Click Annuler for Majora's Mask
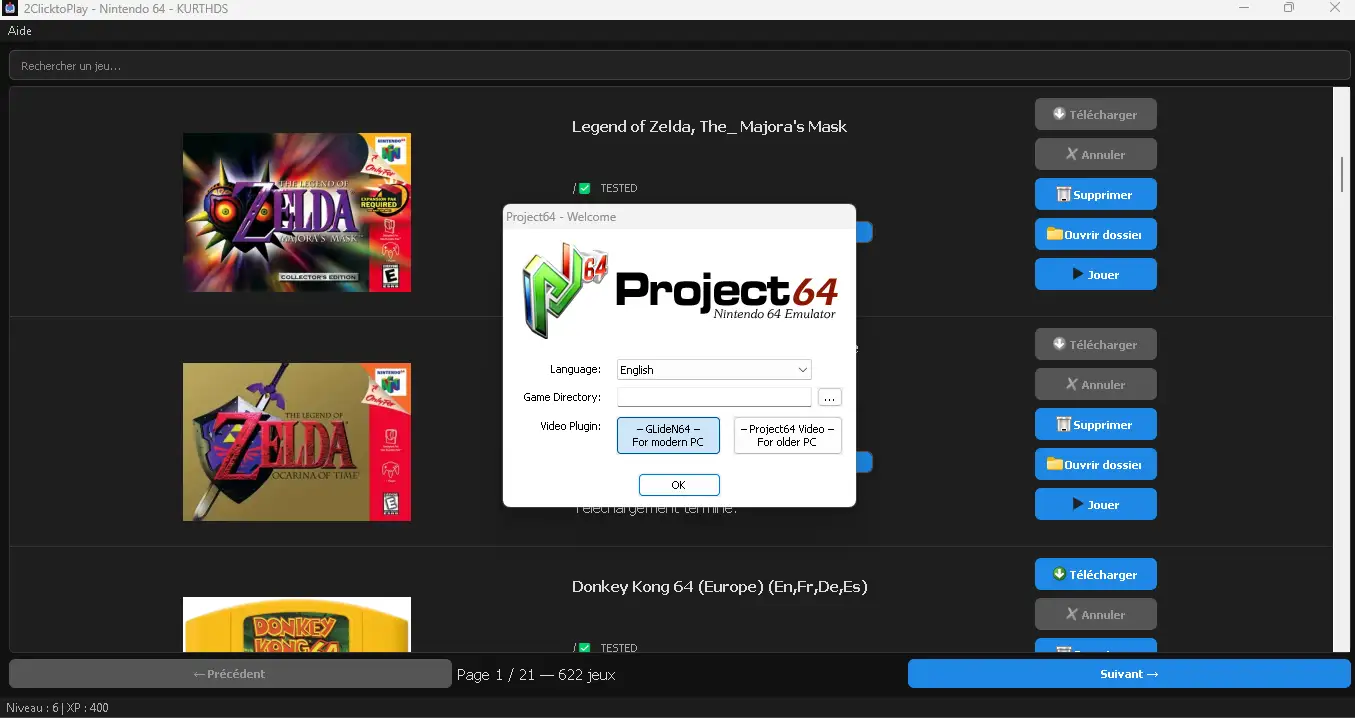The width and height of the screenshot is (1355, 718). coord(1095,154)
